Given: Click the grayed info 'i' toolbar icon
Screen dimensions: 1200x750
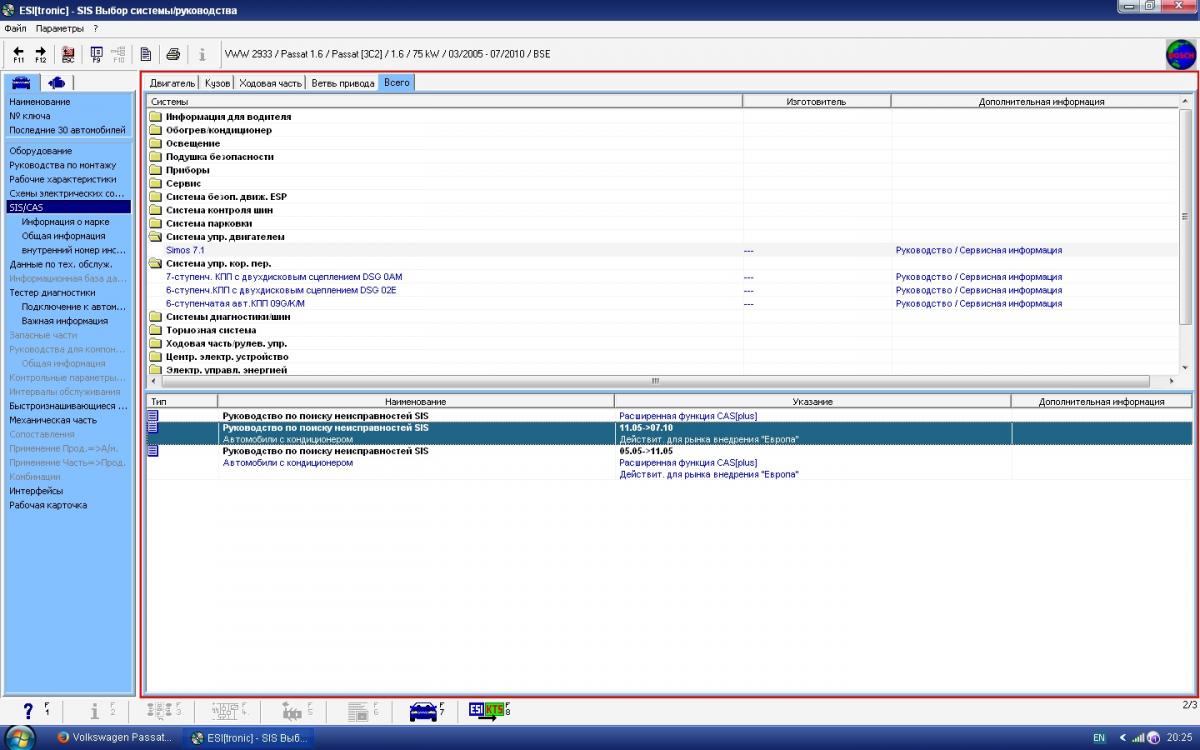Looking at the screenshot, I should (x=201, y=54).
